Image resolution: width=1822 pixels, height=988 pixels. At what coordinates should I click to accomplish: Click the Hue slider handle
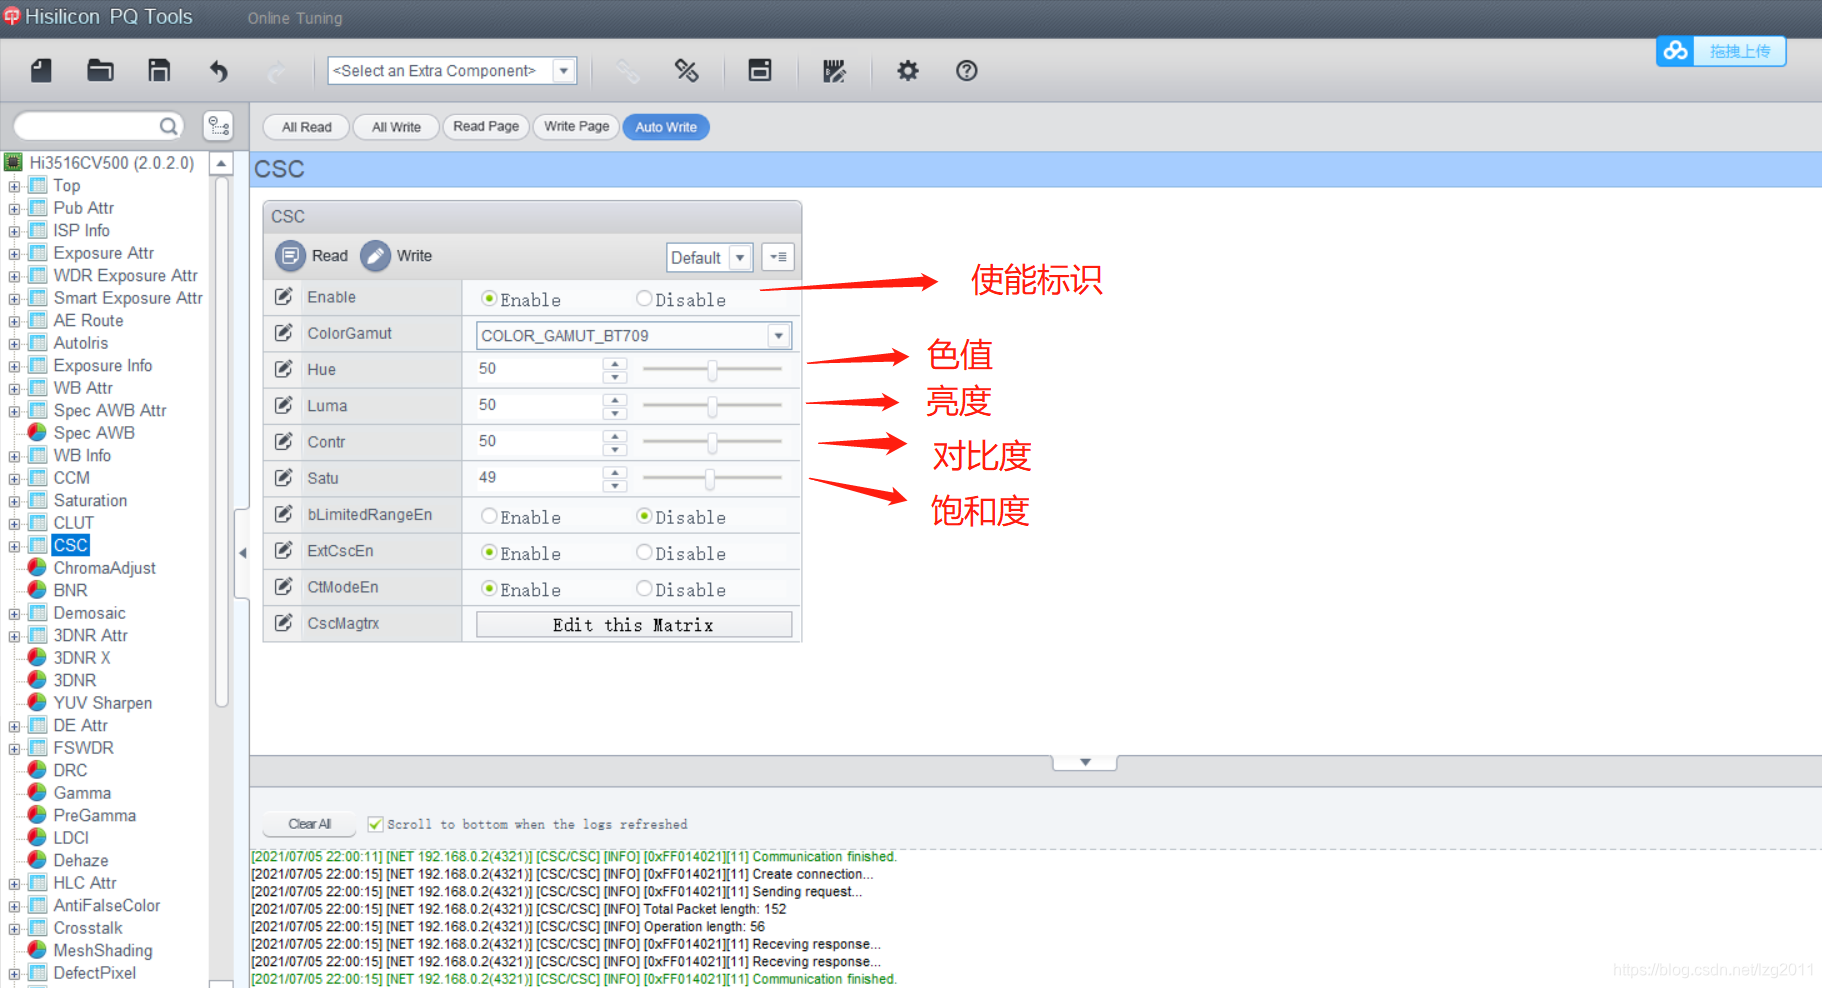(712, 370)
